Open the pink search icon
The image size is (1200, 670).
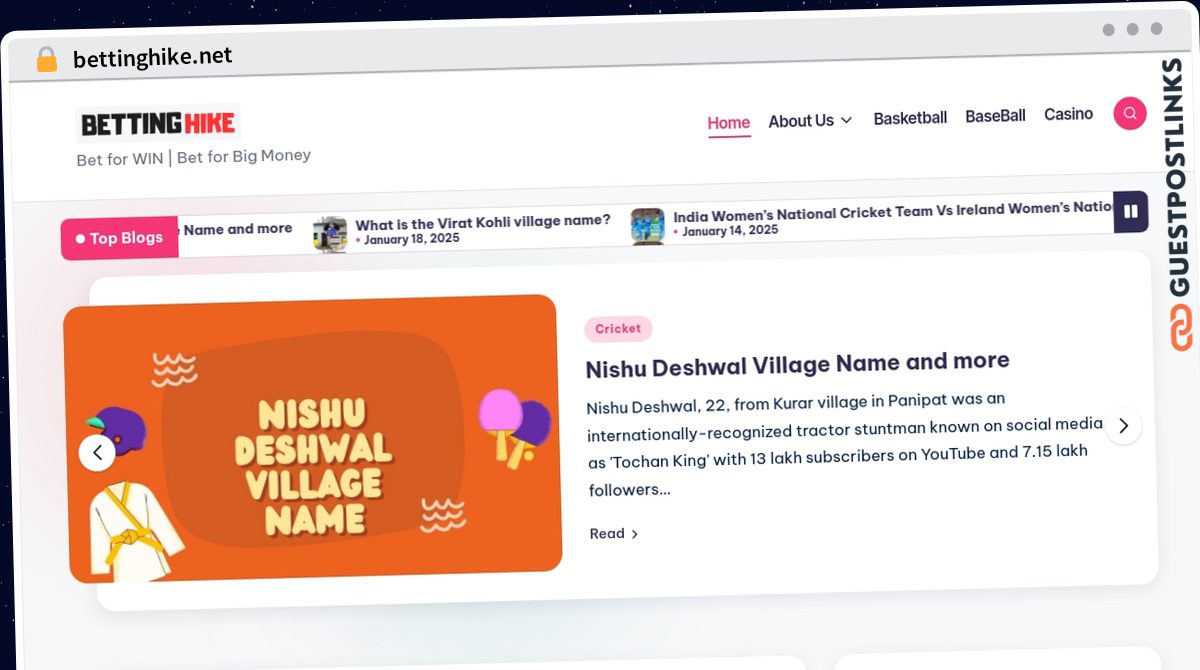1130,113
